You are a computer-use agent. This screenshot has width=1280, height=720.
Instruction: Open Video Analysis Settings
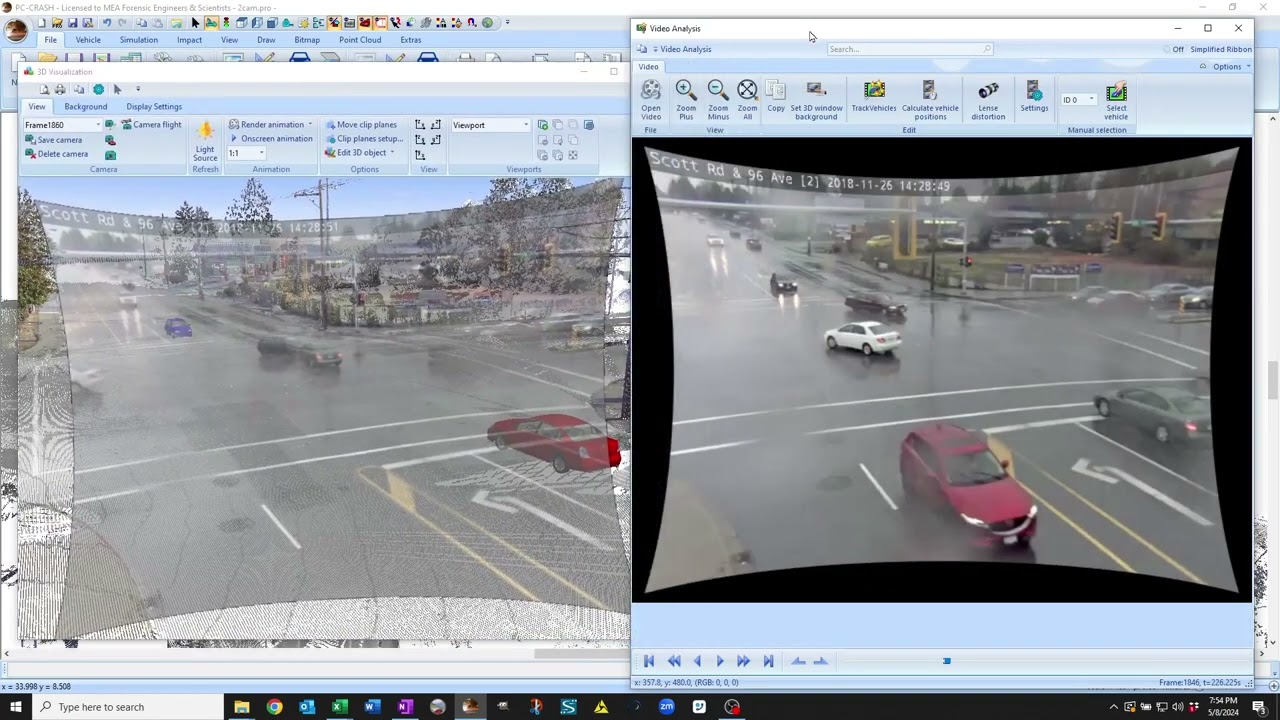pos(1034,96)
